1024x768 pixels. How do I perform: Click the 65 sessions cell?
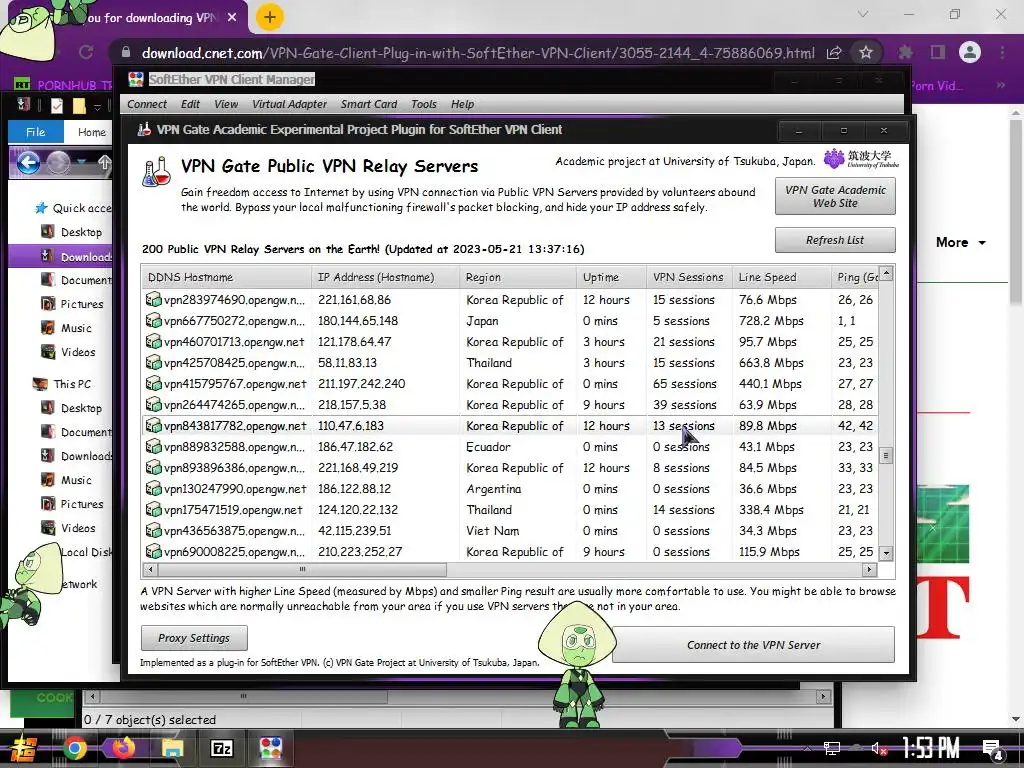pos(685,383)
